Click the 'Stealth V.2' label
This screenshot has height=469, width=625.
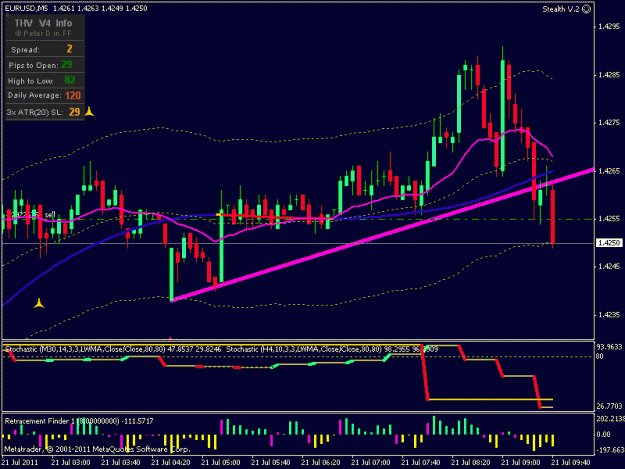coord(561,9)
